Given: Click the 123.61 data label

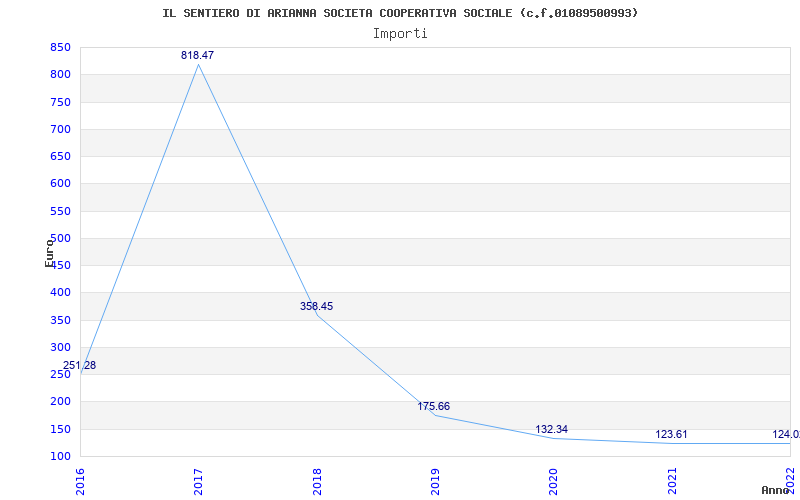Looking at the screenshot, I should point(671,435).
